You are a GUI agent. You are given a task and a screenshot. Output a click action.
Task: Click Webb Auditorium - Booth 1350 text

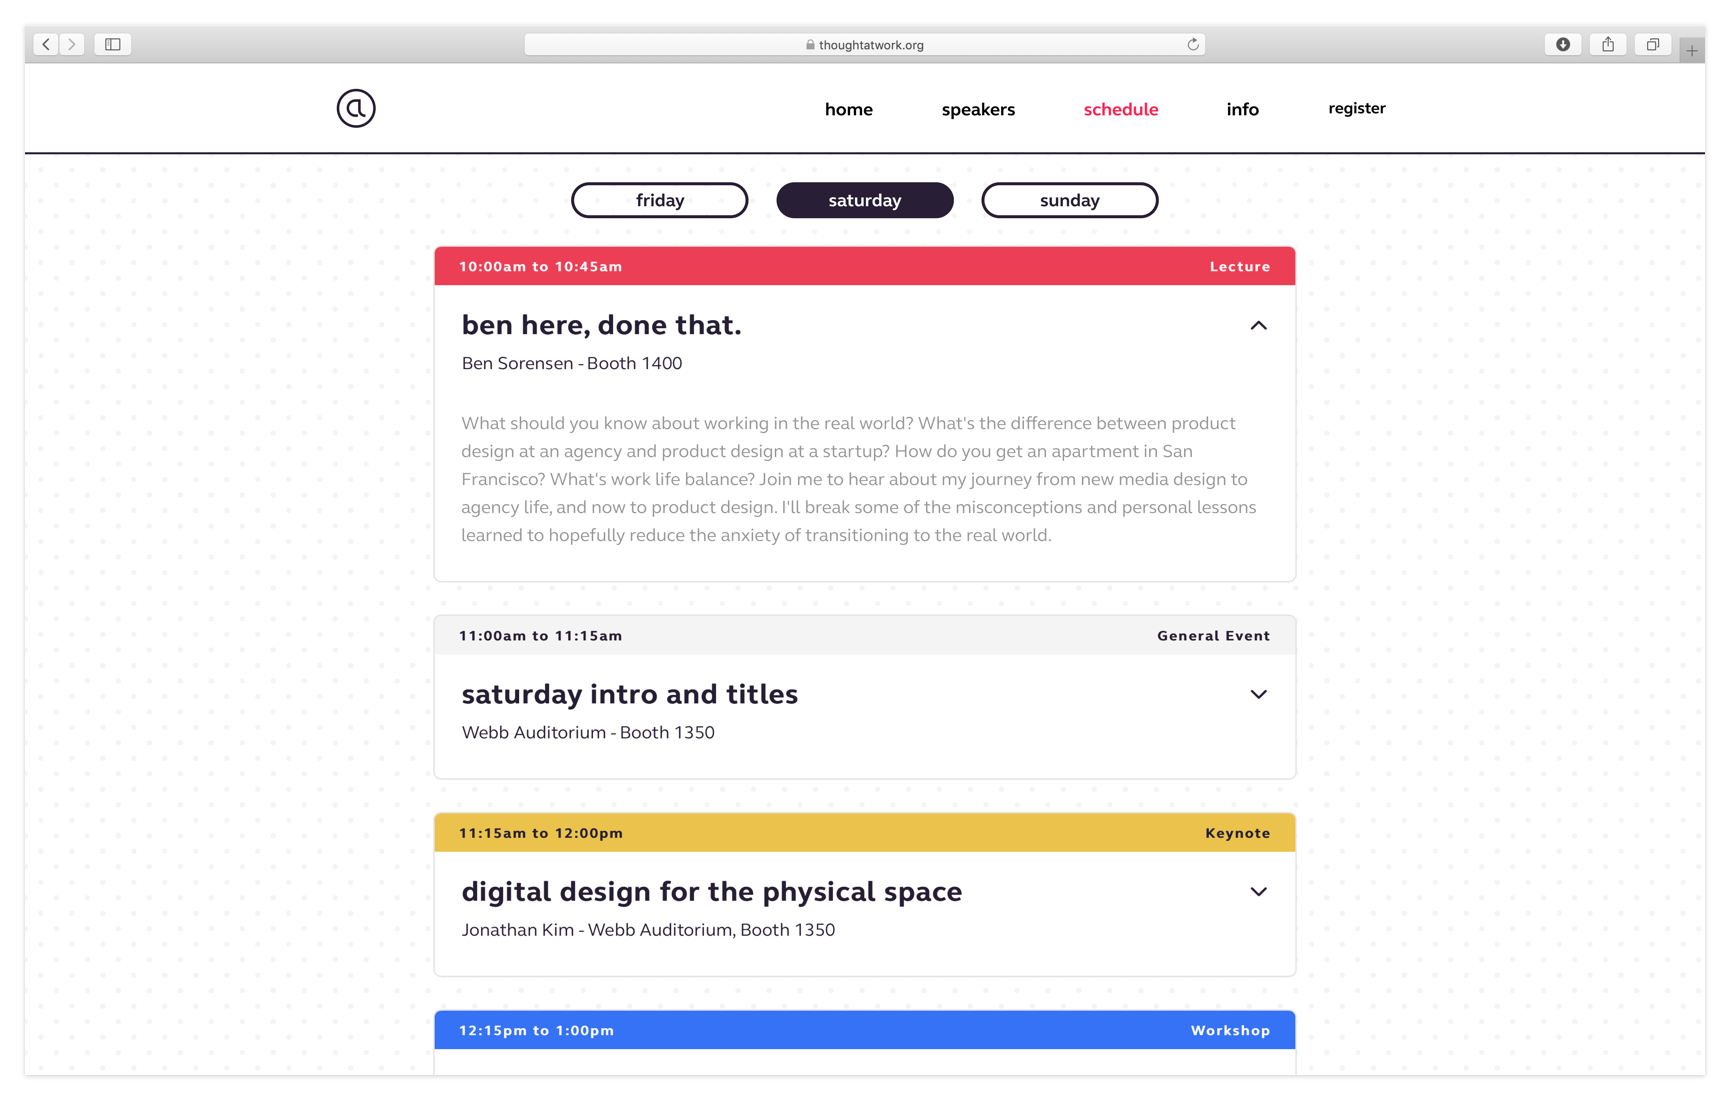[x=588, y=732]
